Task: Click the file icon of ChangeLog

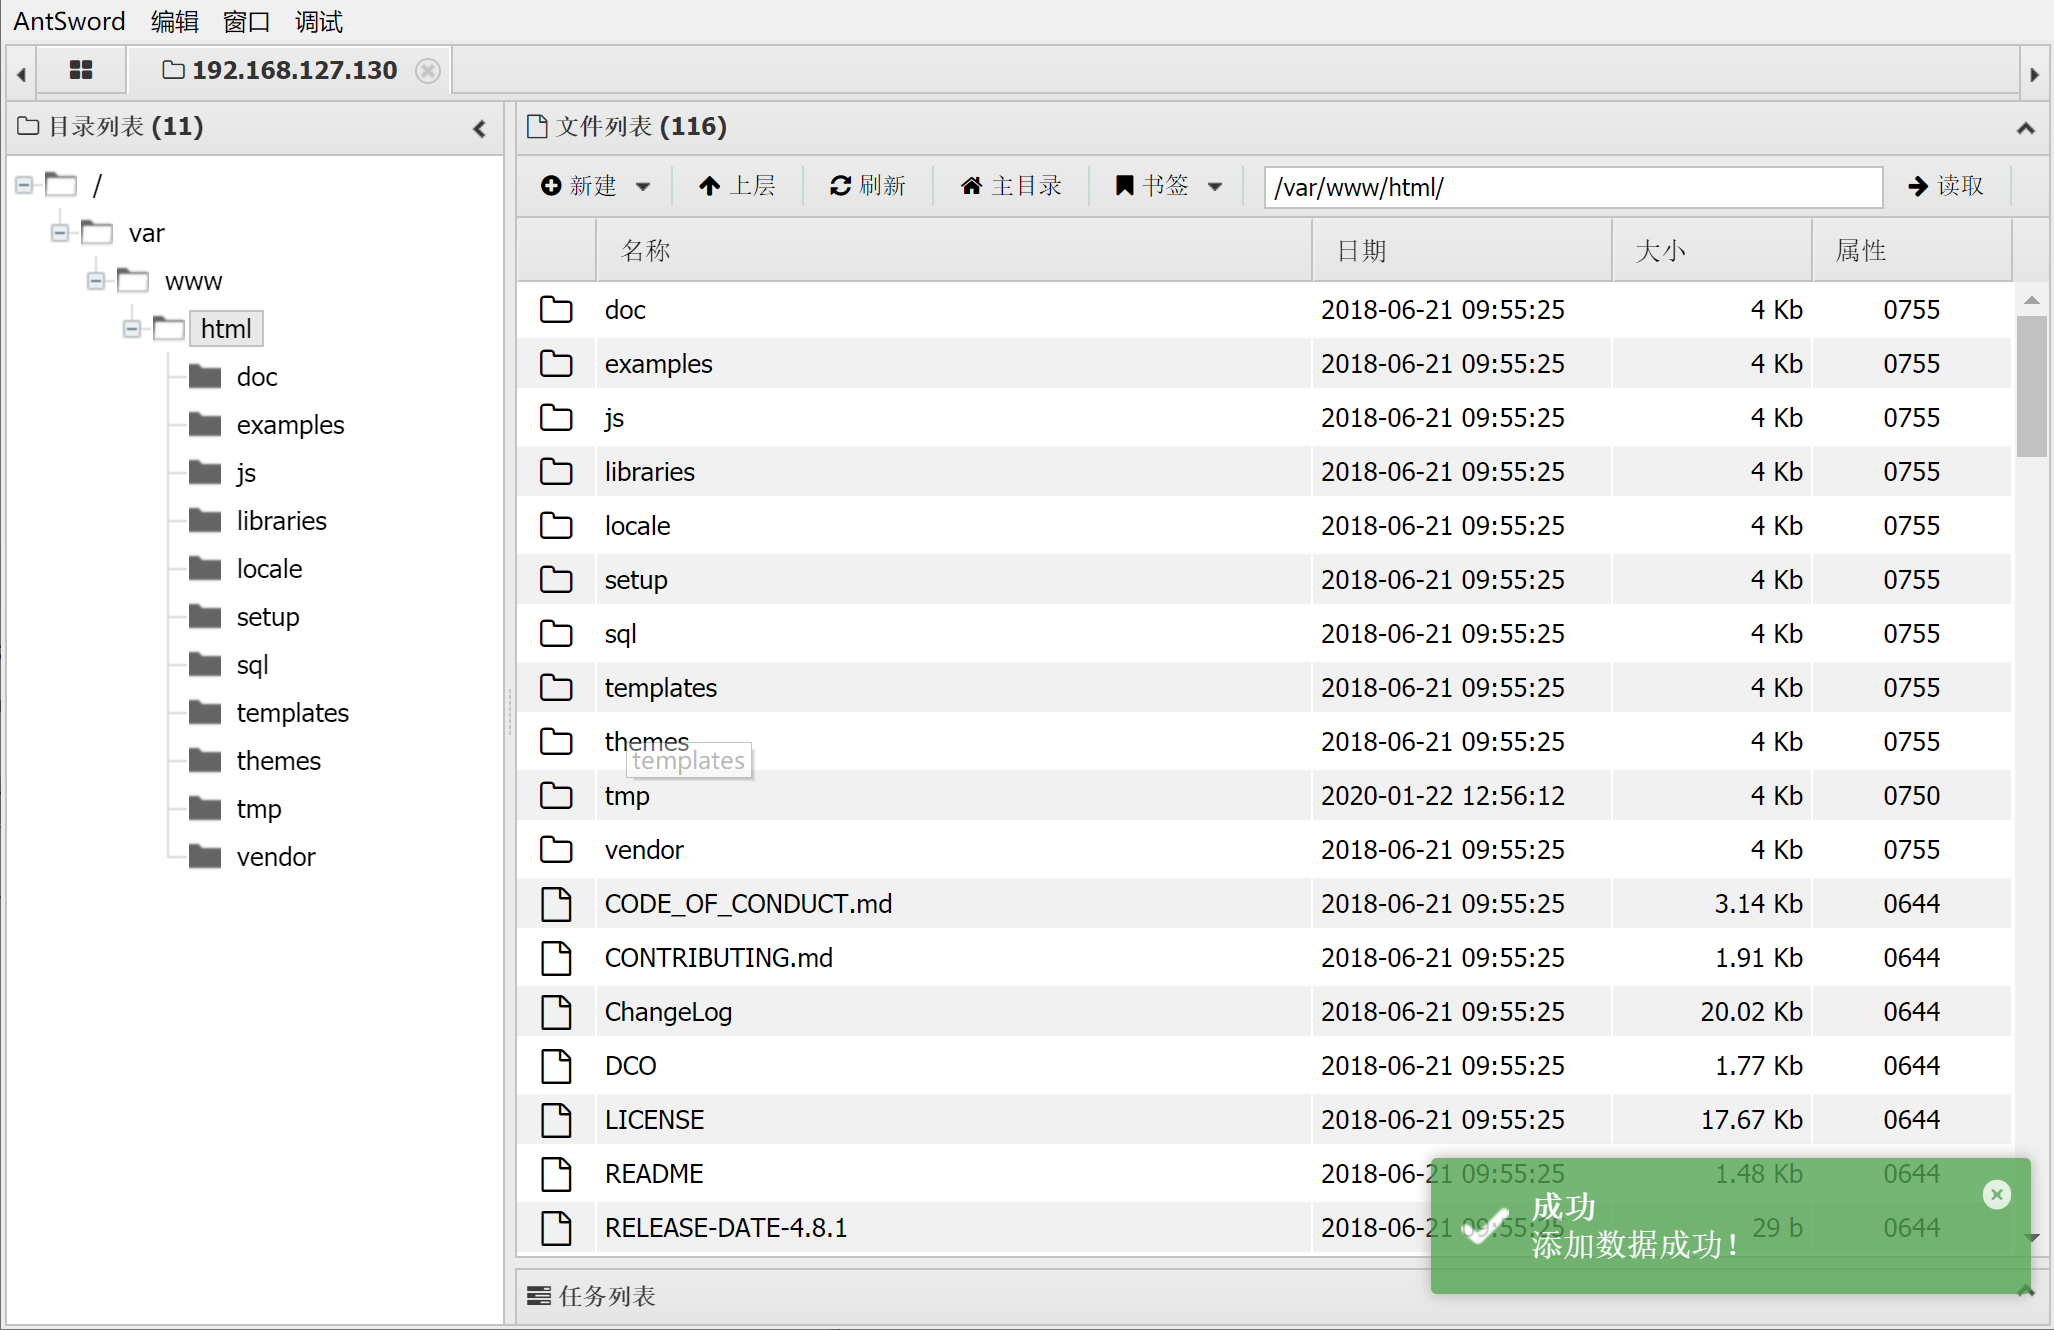Action: pyautogui.click(x=556, y=1012)
